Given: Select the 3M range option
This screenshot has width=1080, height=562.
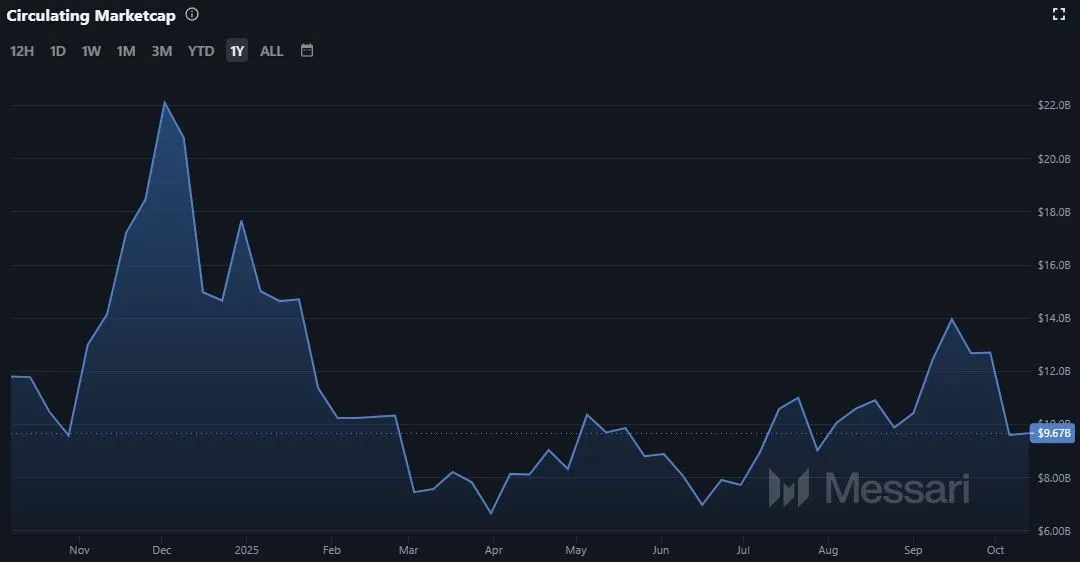Looking at the screenshot, I should pyautogui.click(x=162, y=51).
